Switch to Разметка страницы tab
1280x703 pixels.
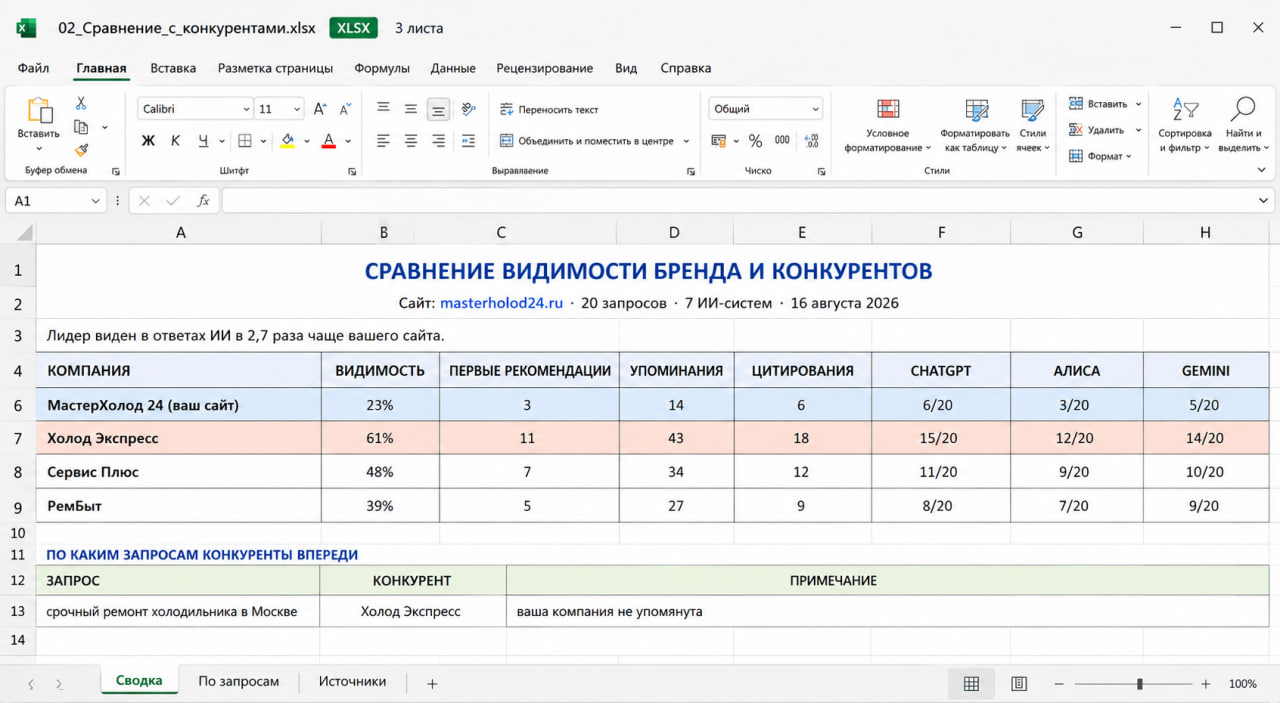[x=275, y=68]
